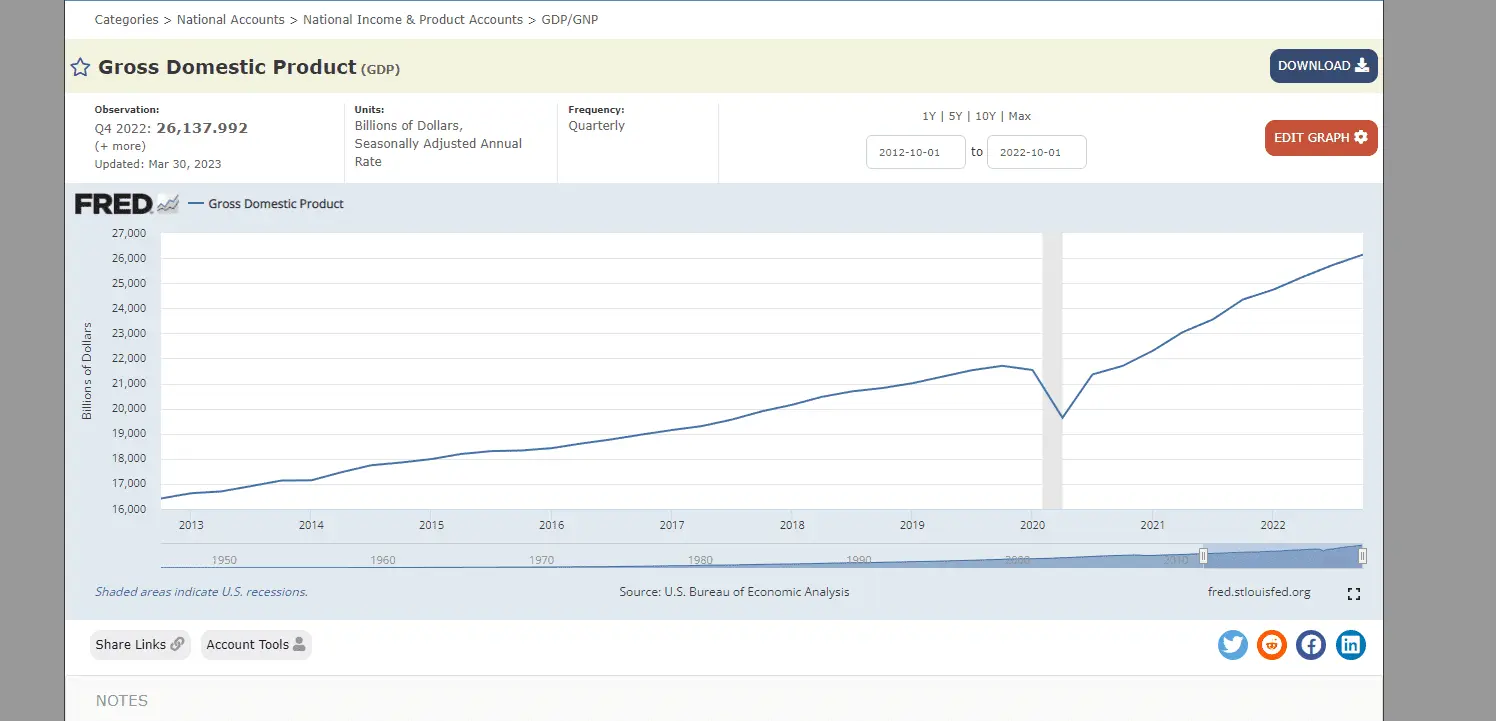Open the EDIT GRAPH panel
The width and height of the screenshot is (1496, 721).
(1320, 138)
